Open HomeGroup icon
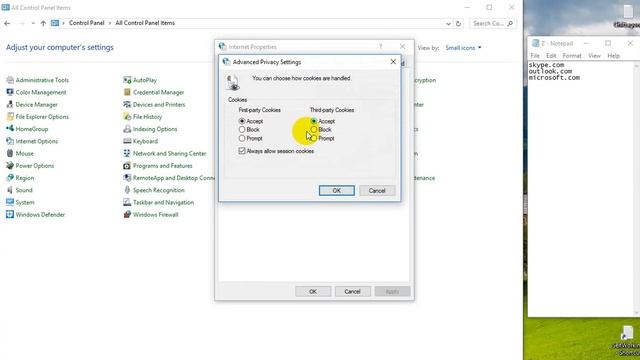This screenshot has width=640, height=360. (10, 129)
